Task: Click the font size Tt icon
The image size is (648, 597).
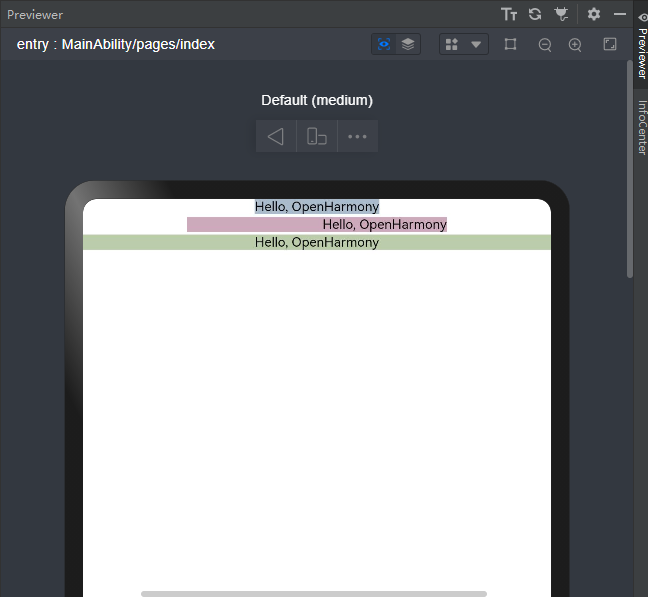Action: pyautogui.click(x=509, y=14)
